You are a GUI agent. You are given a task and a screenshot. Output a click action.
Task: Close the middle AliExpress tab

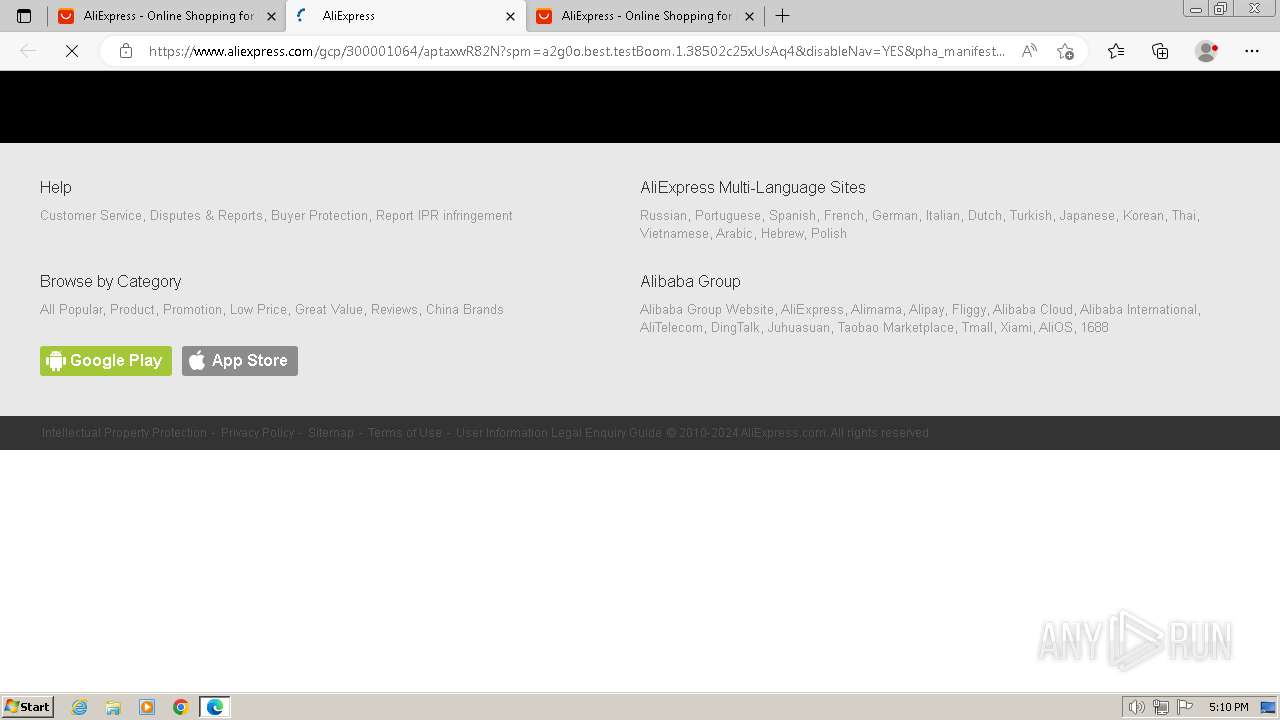click(x=510, y=16)
